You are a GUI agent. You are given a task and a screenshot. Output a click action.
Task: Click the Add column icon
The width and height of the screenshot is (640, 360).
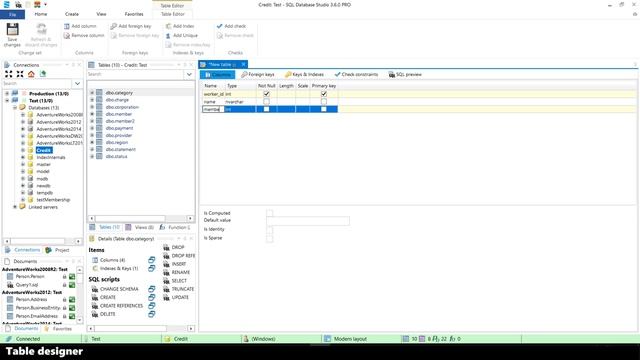click(x=67, y=26)
